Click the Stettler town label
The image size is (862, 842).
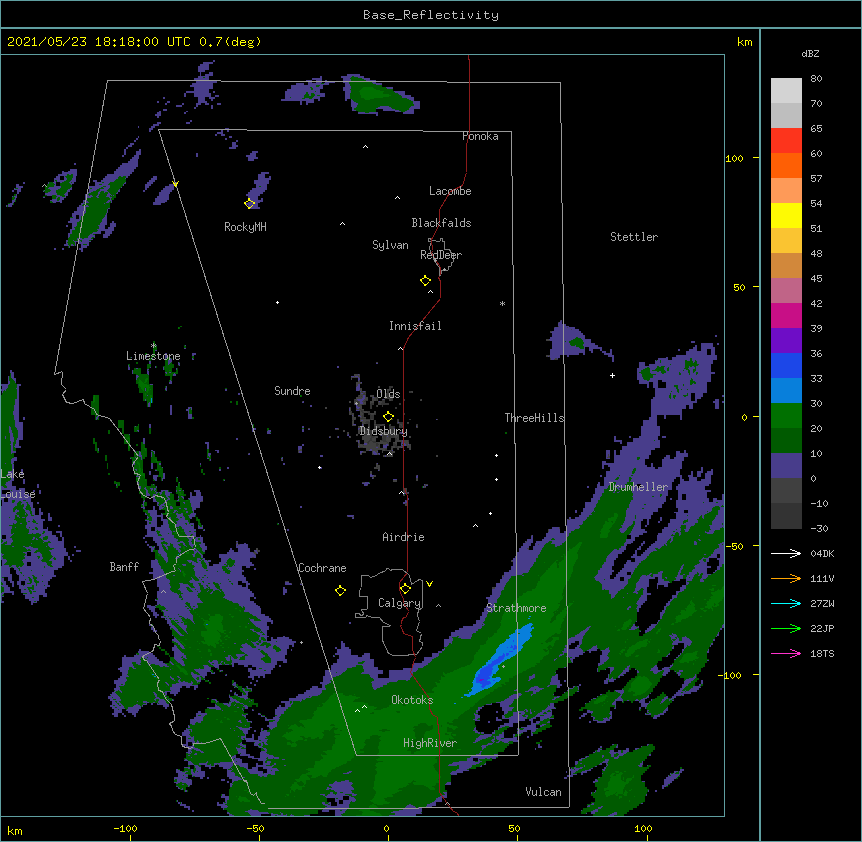pos(634,237)
